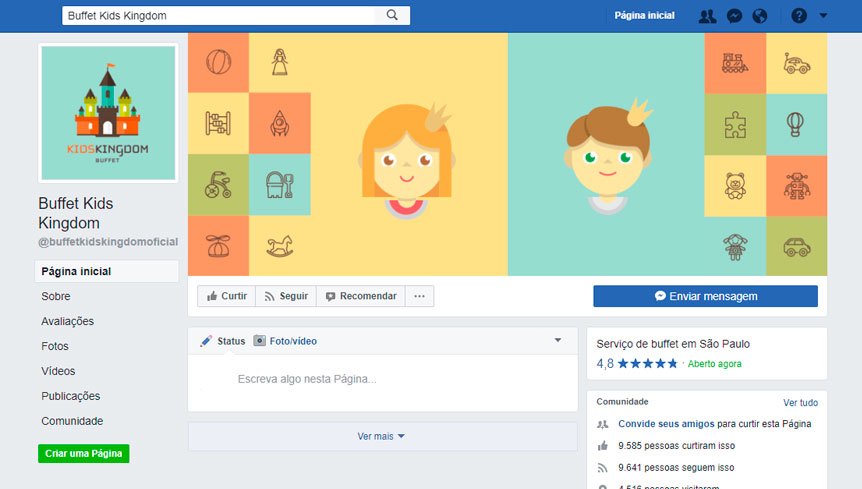Image resolution: width=862 pixels, height=489 pixels.
Task: Open Vídeos in the sidebar
Action: click(58, 371)
